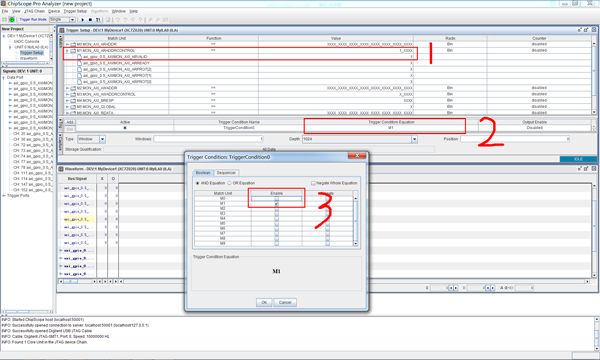The height and width of the screenshot is (360, 600).
Task: Click the Trigger Condition Equation M1 cell
Action: click(391, 128)
